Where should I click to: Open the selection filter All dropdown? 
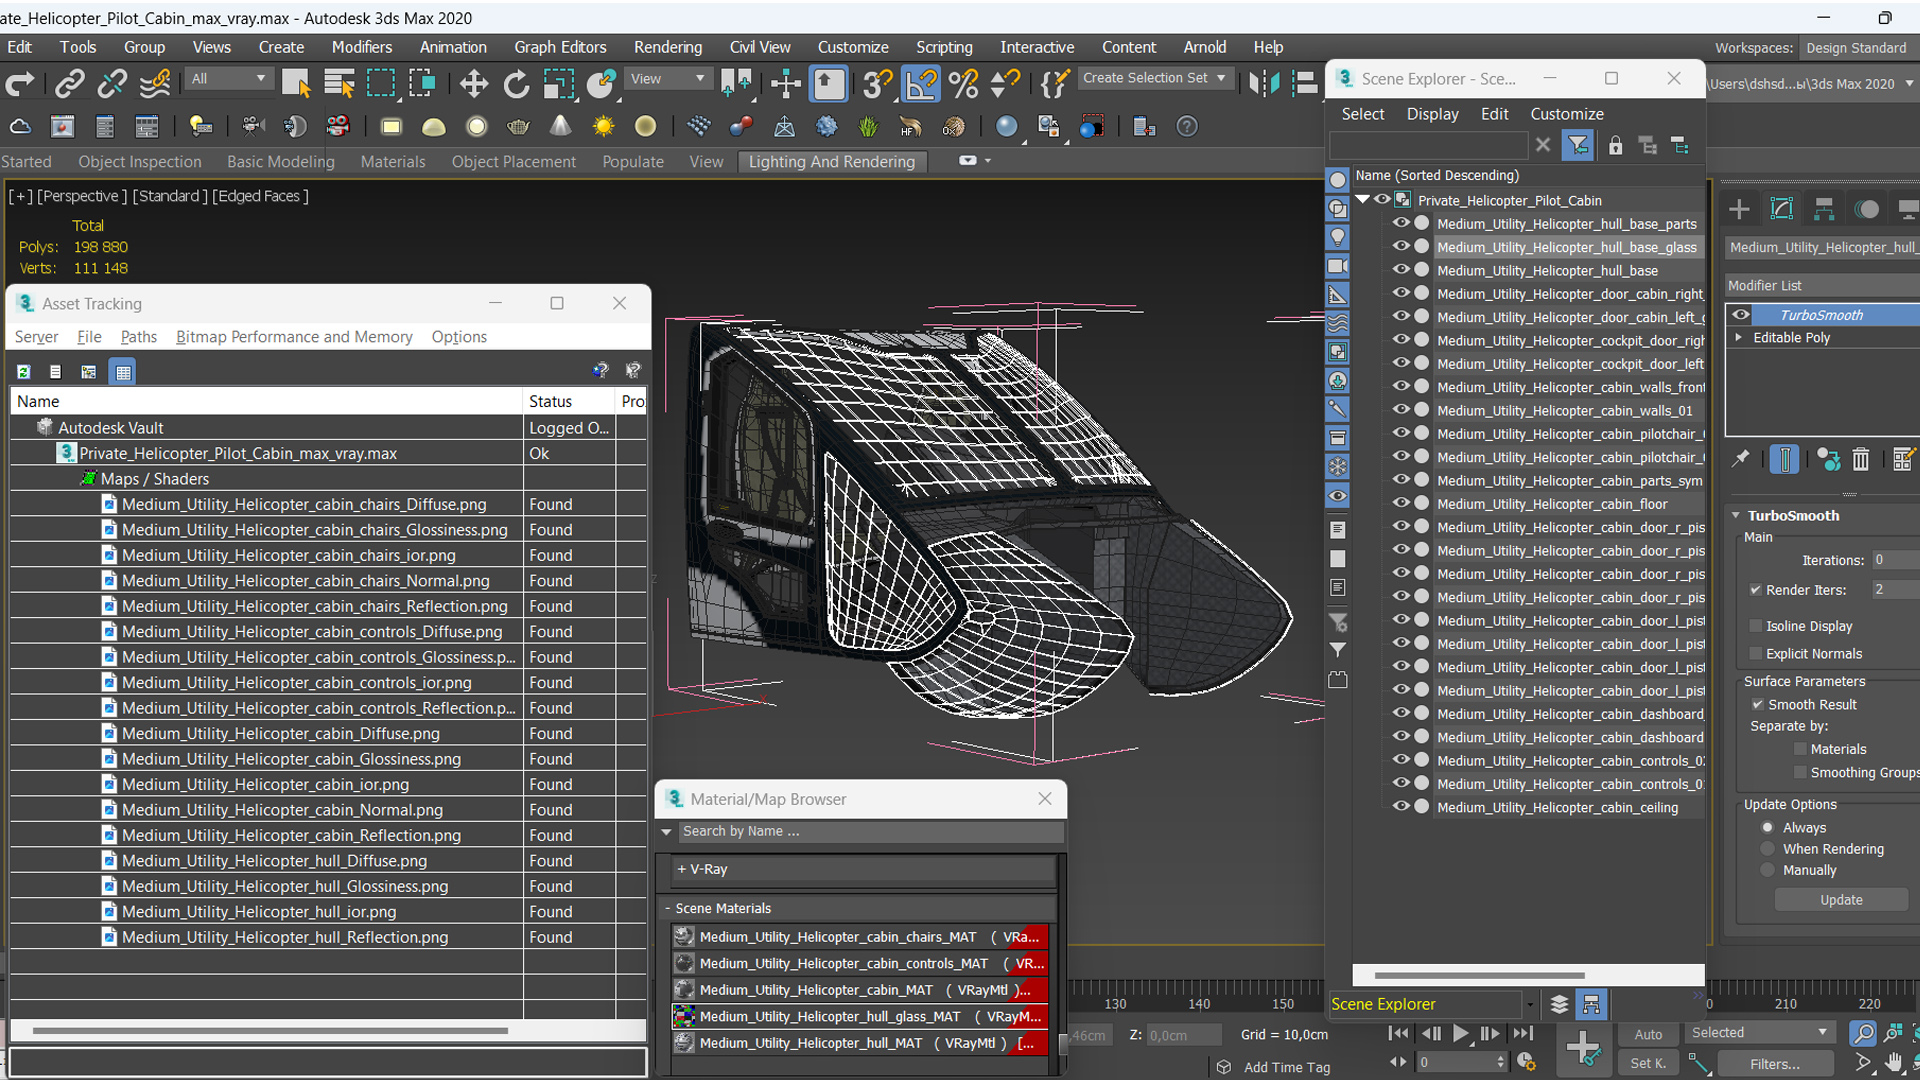(x=229, y=79)
